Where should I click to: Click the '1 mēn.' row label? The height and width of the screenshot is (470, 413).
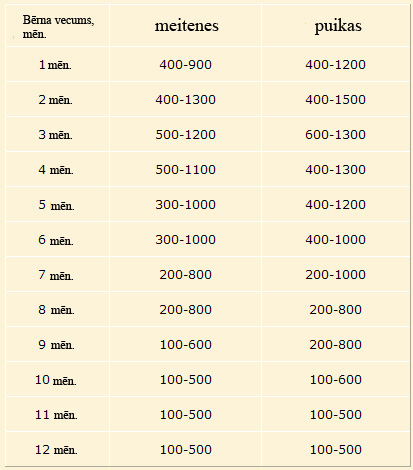[x=55, y=65]
